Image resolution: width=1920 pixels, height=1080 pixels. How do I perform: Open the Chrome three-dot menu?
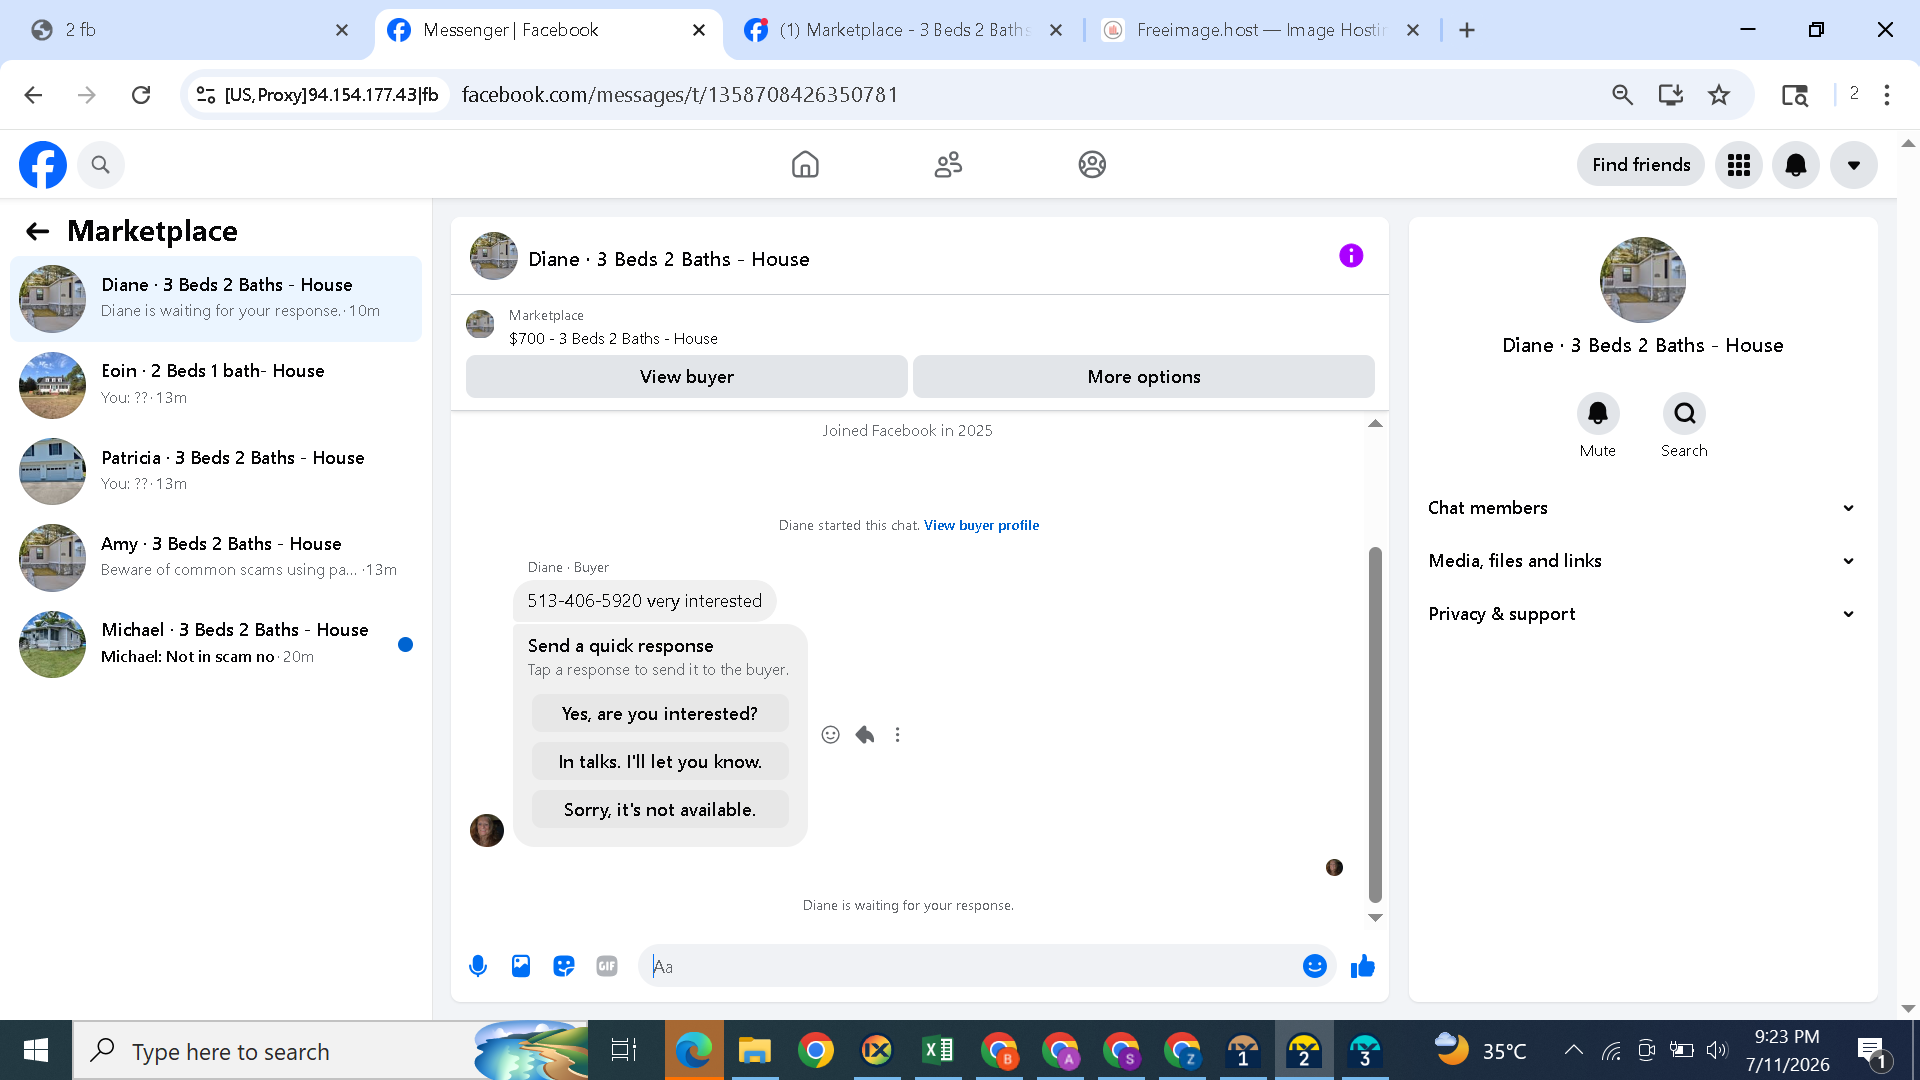[1887, 95]
